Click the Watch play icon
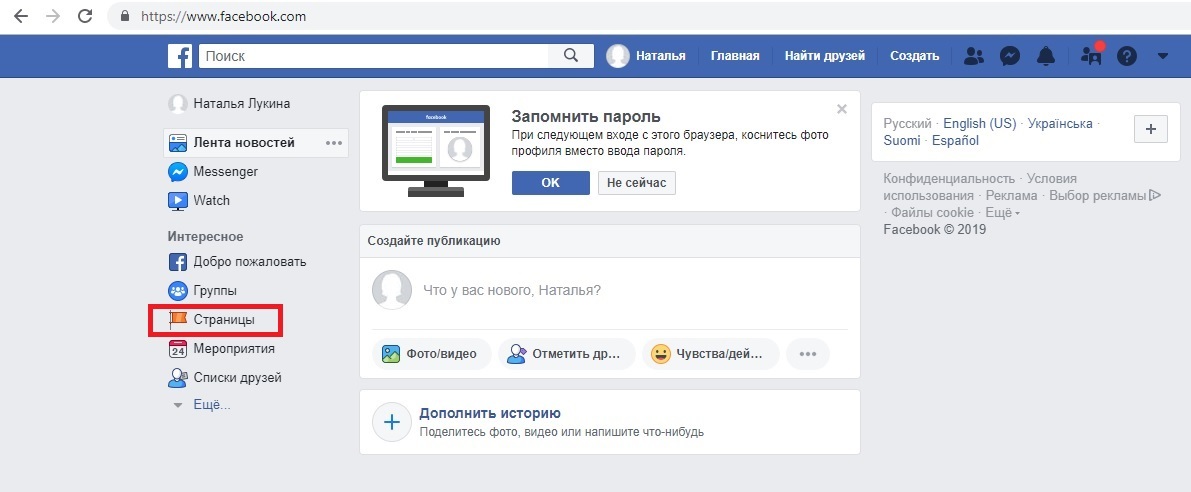The image size is (1191, 492). click(178, 200)
